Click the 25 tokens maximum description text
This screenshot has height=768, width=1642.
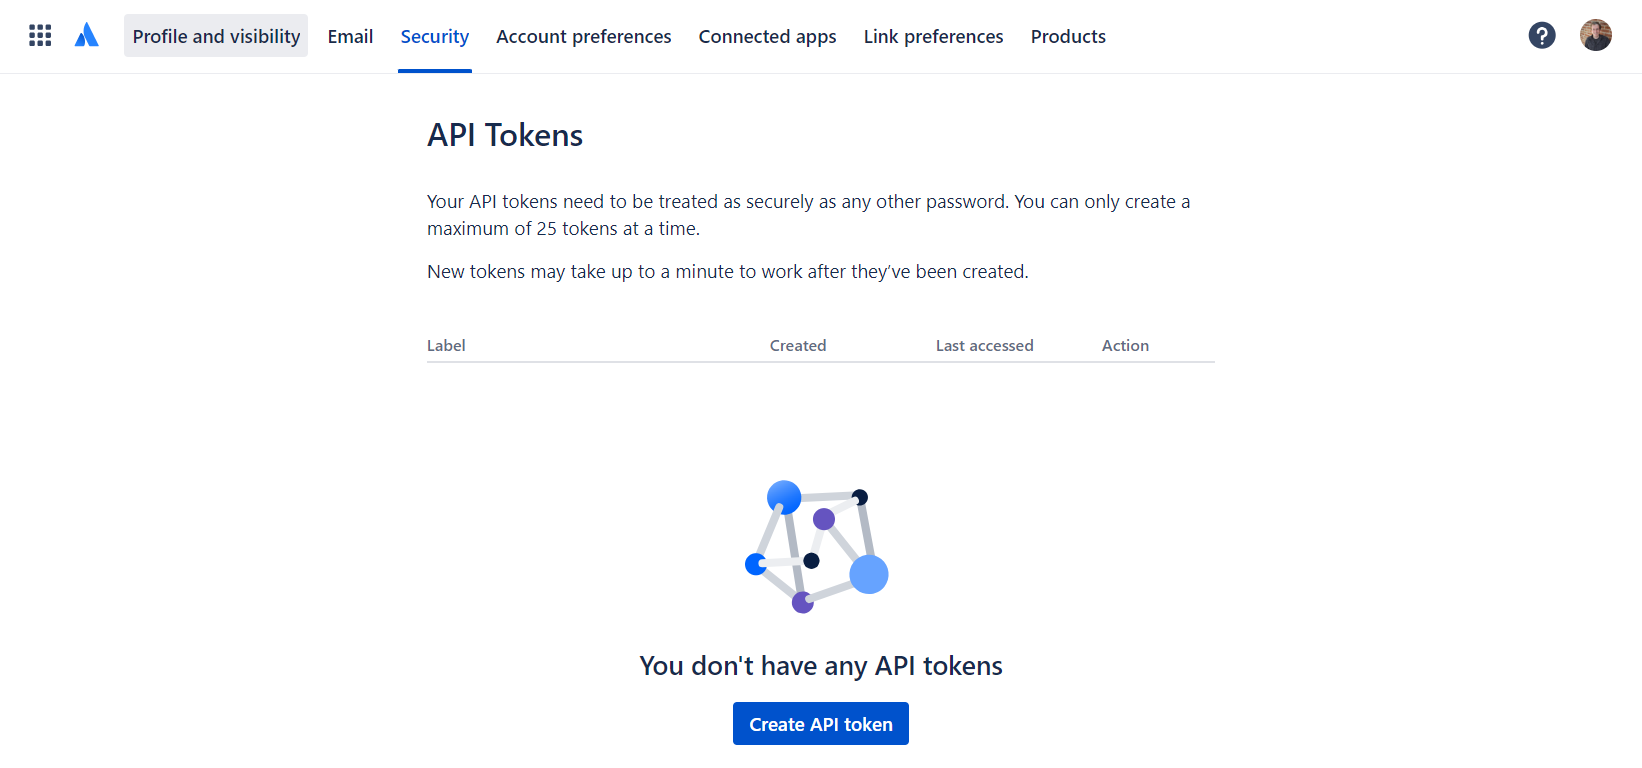click(808, 215)
